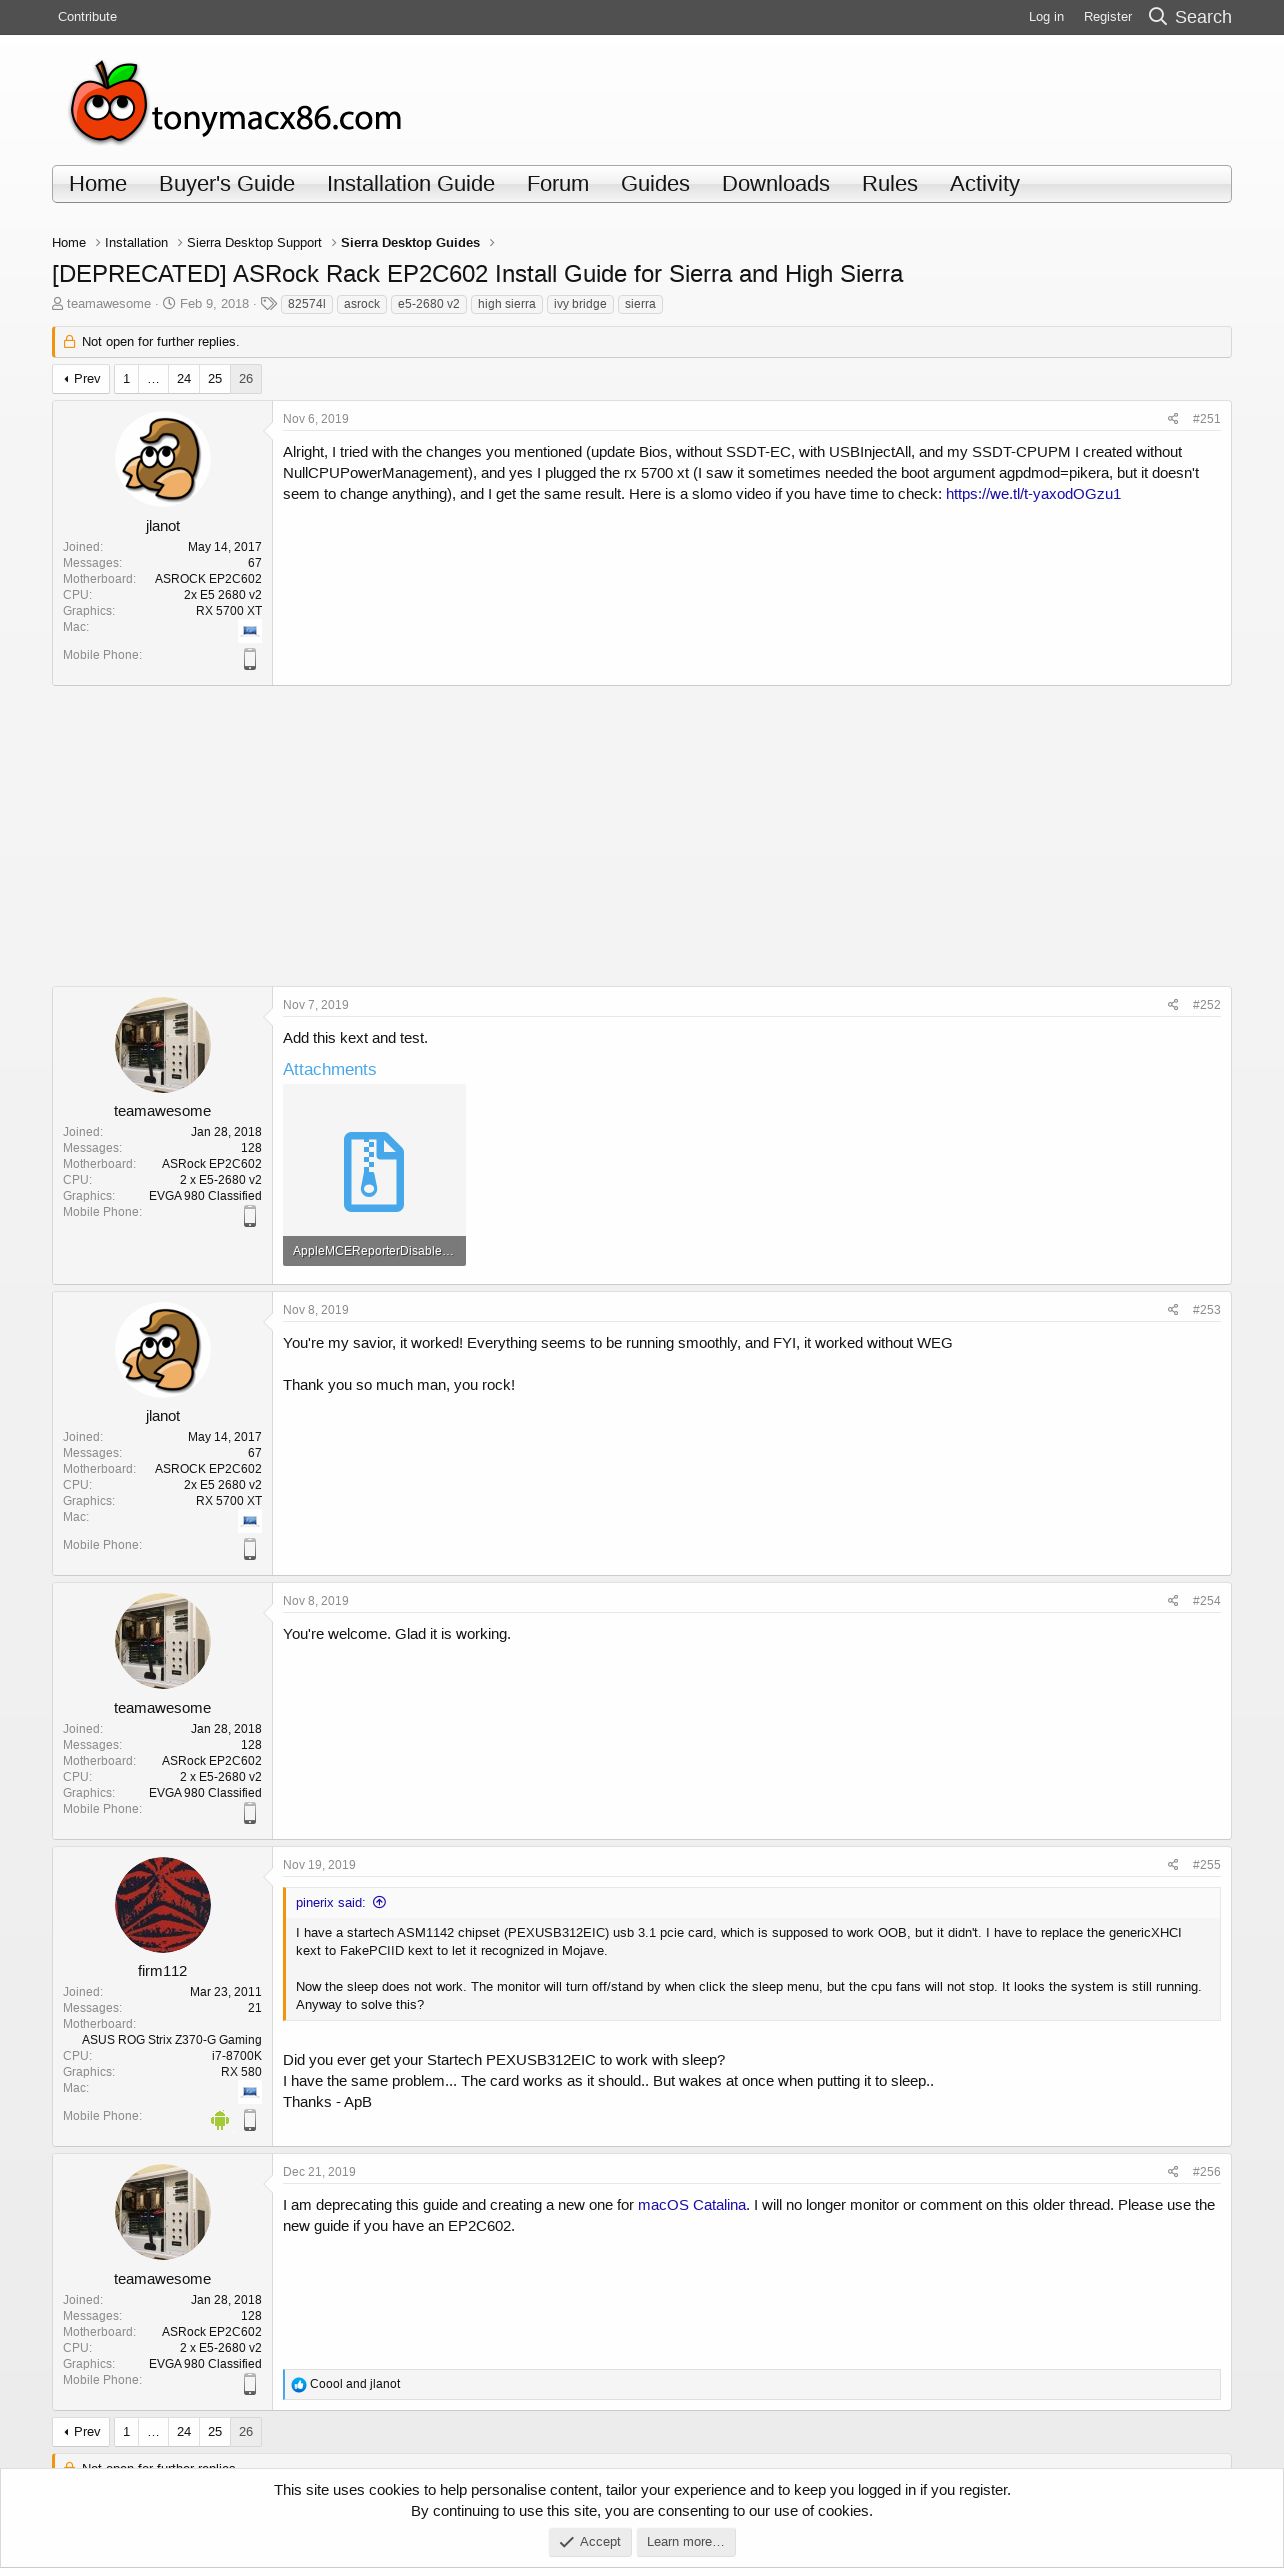Viewport: 1284px width, 2568px height.
Task: Go to Prev page at top pagination
Action: pyautogui.click(x=81, y=379)
